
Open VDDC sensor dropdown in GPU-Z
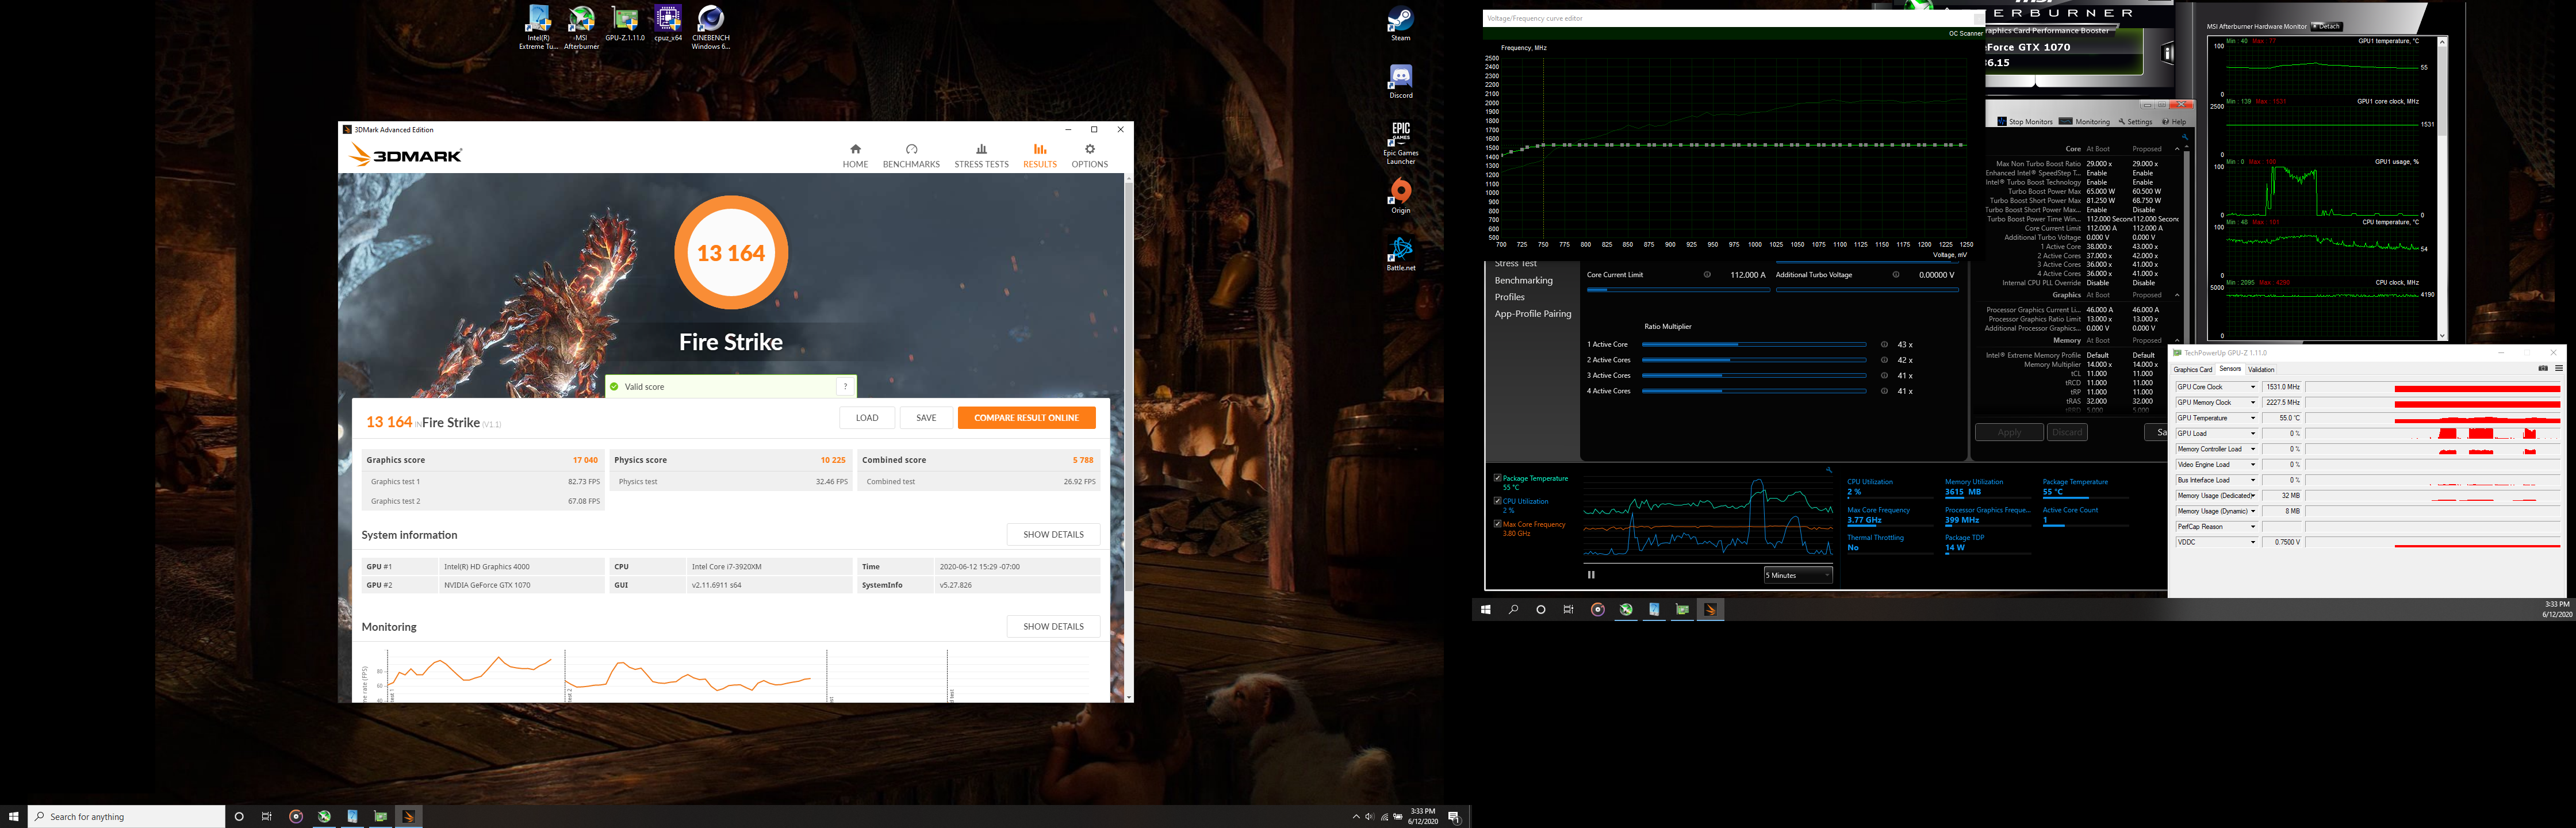coord(2253,542)
